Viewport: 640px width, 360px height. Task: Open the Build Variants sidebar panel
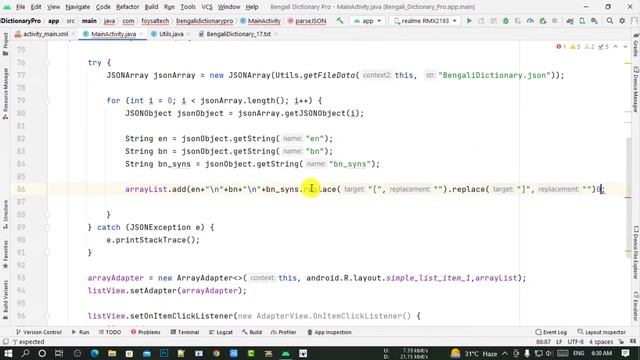(x=5, y=300)
